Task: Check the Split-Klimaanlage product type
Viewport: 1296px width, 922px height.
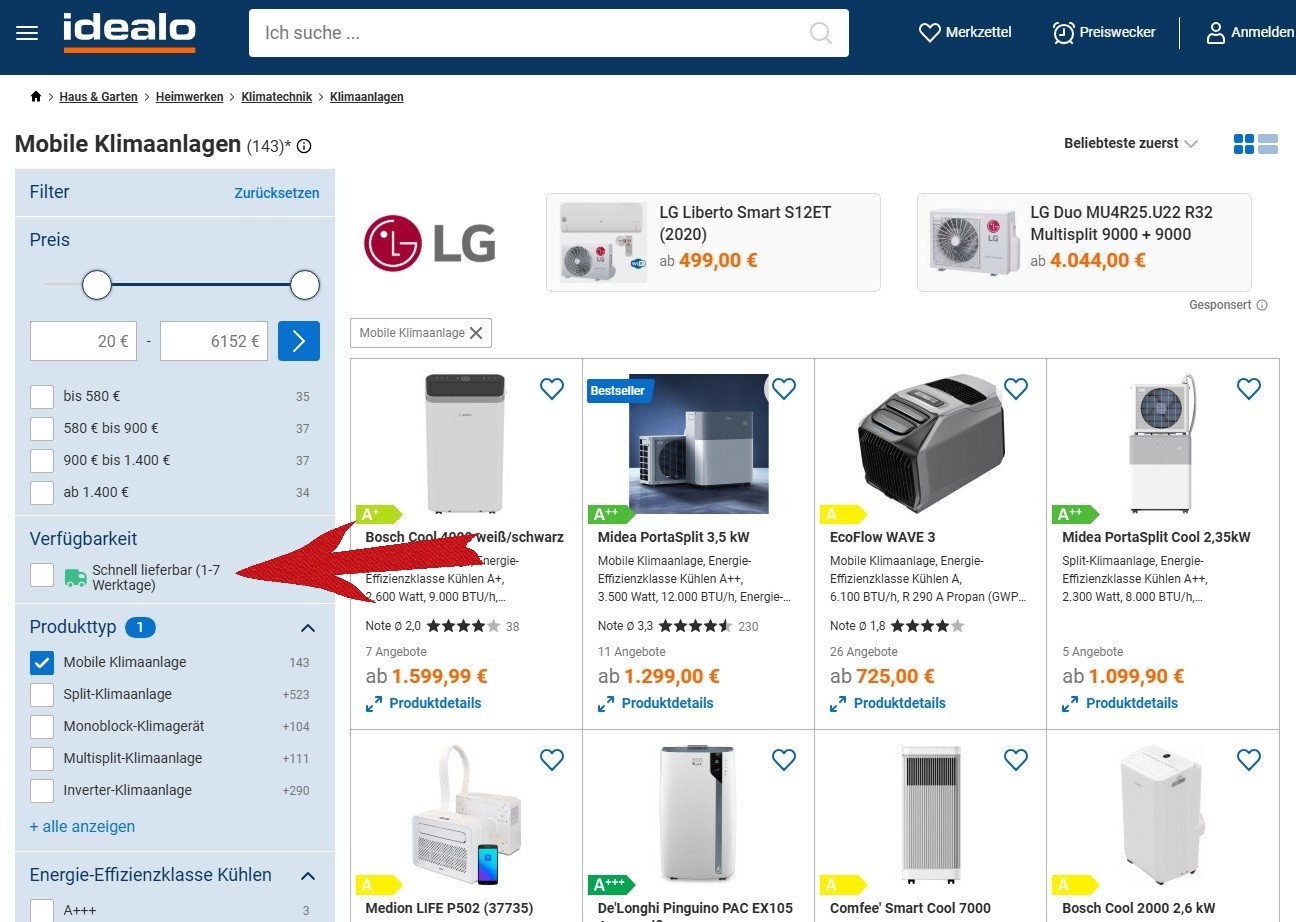Action: [x=42, y=694]
